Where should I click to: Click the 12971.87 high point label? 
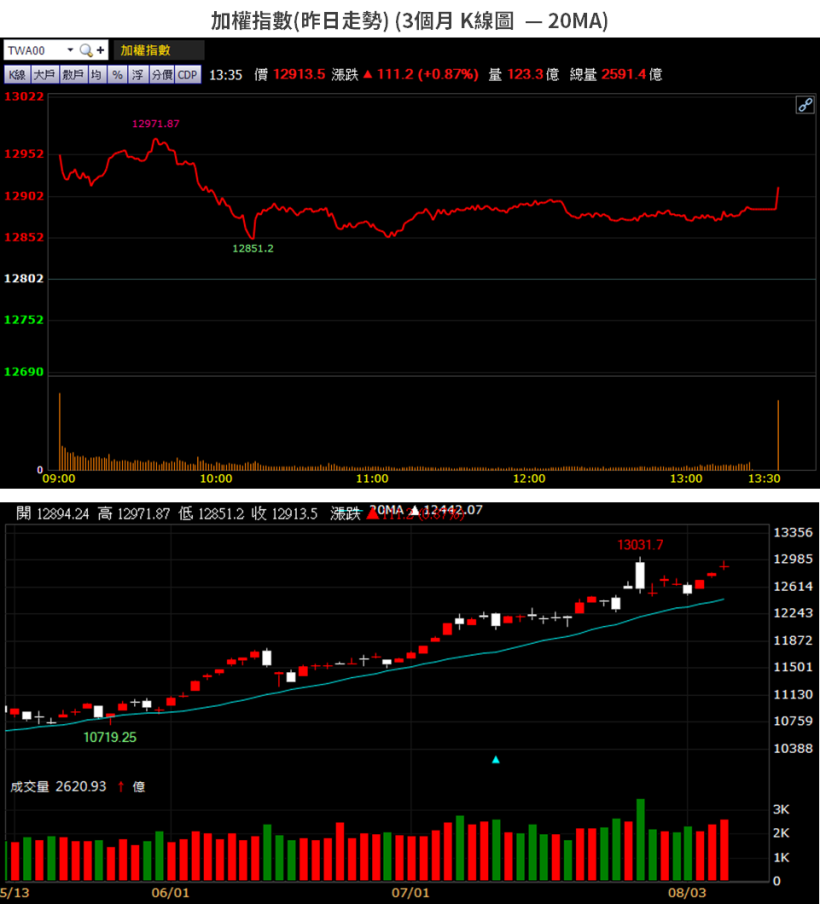coord(156,123)
